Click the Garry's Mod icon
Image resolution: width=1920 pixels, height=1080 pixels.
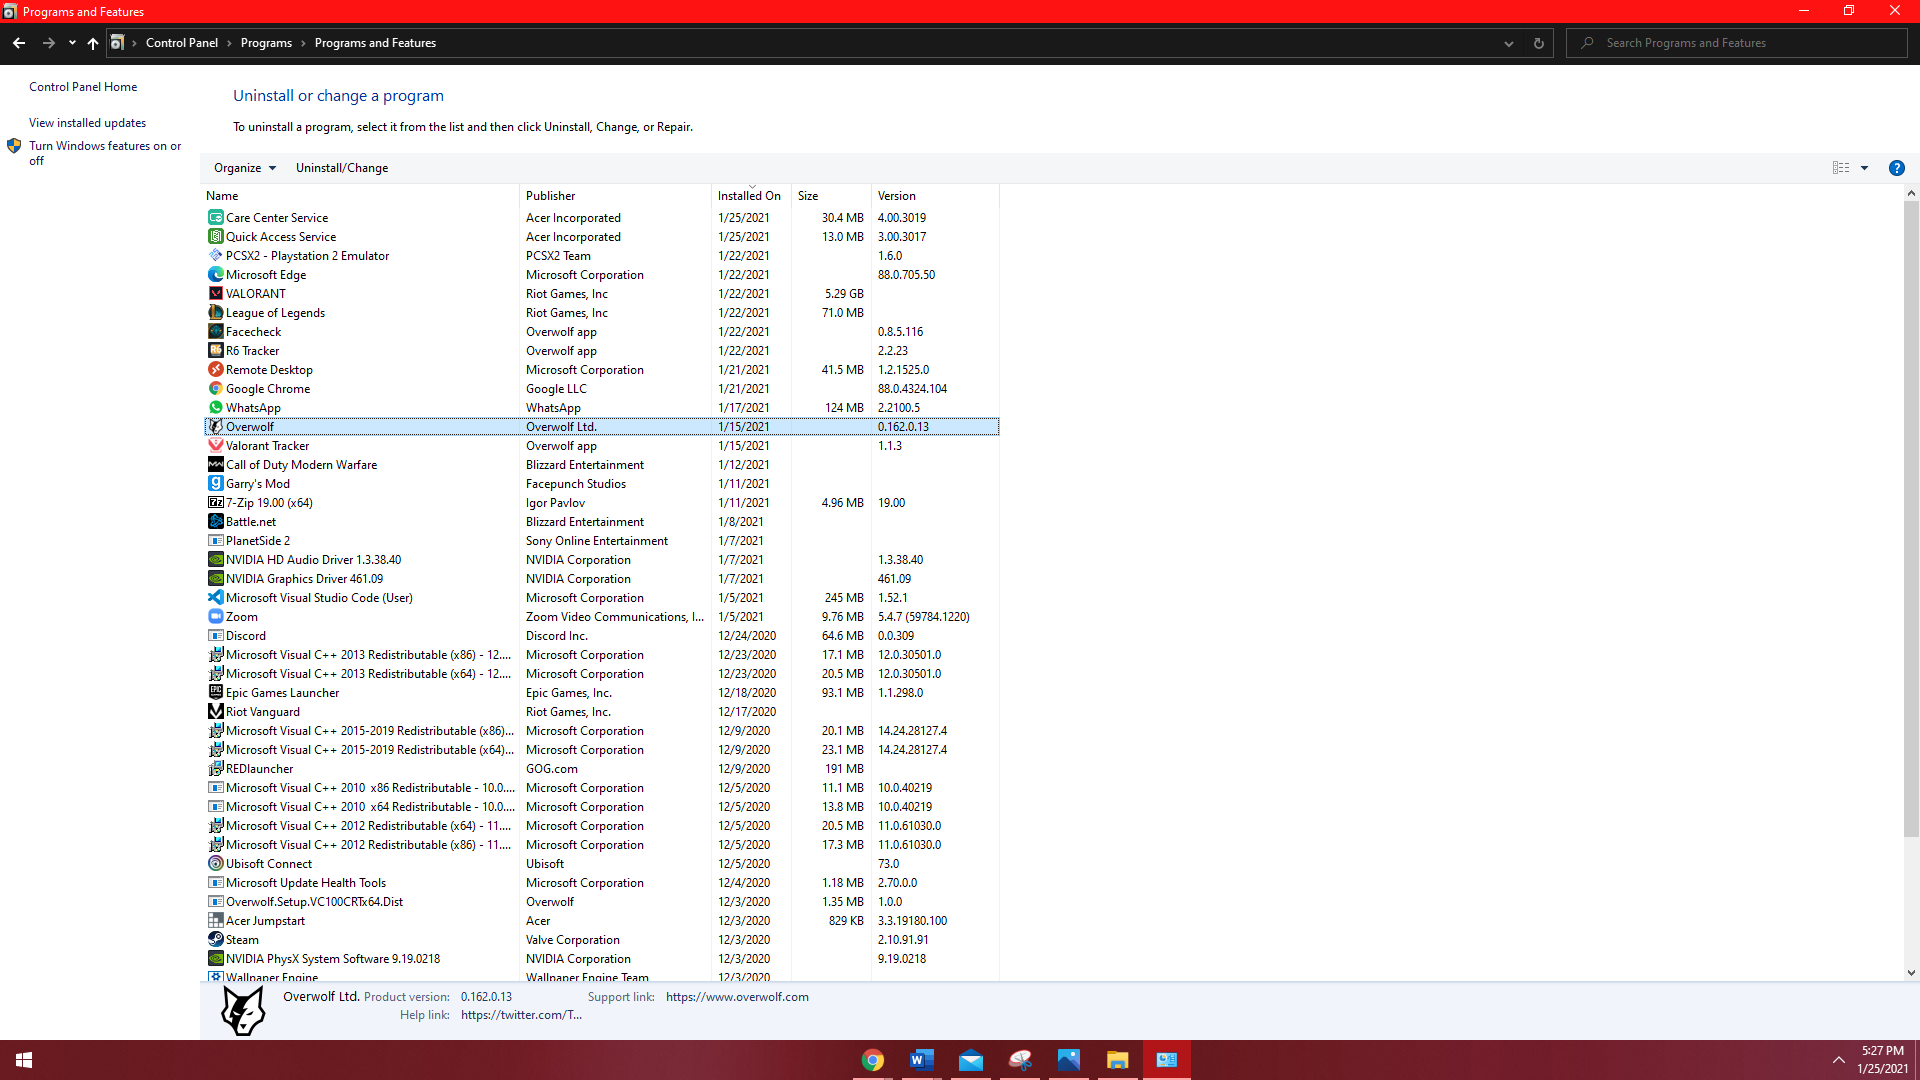(215, 483)
